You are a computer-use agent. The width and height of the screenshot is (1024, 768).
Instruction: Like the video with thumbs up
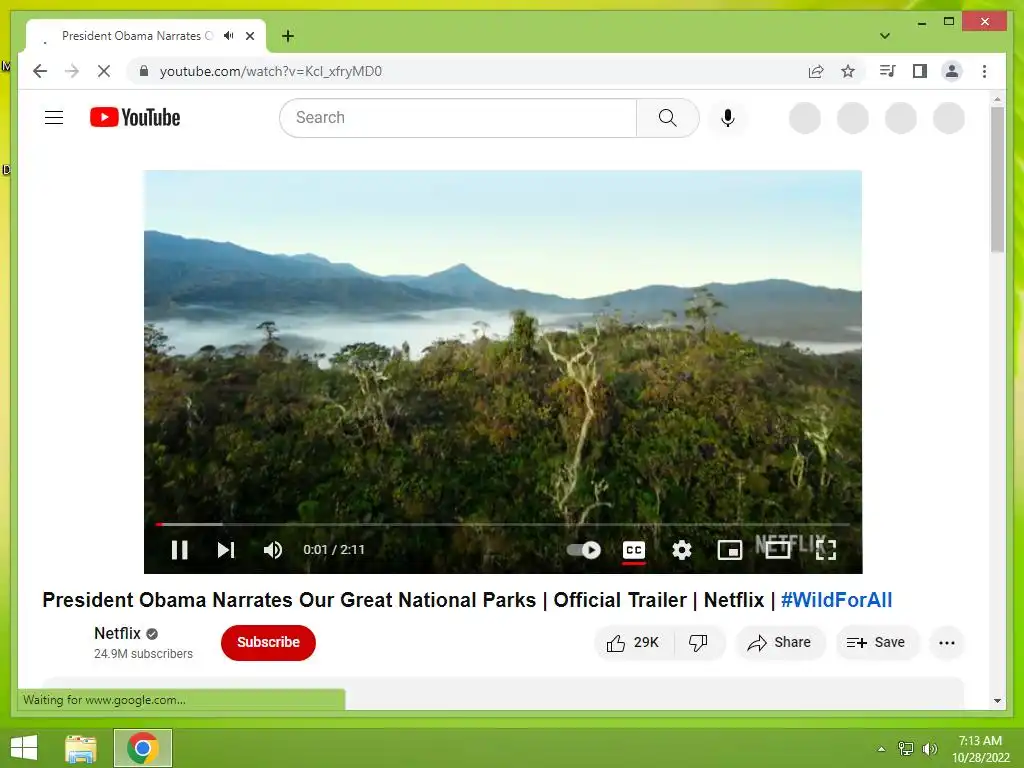pyautogui.click(x=633, y=643)
